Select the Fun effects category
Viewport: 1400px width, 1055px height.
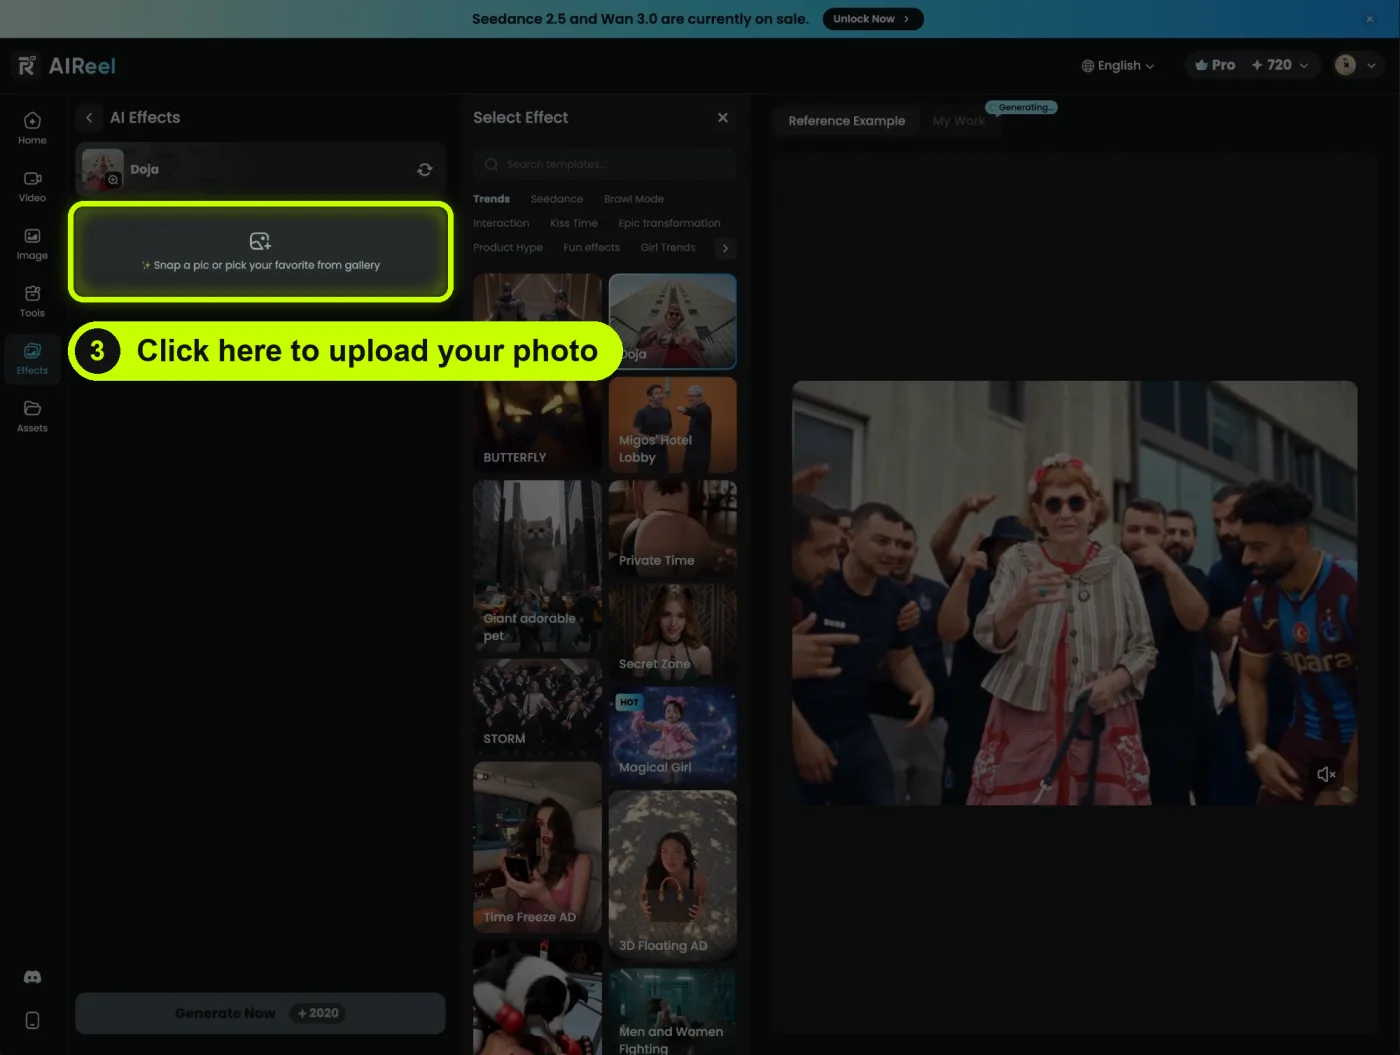tap(591, 247)
